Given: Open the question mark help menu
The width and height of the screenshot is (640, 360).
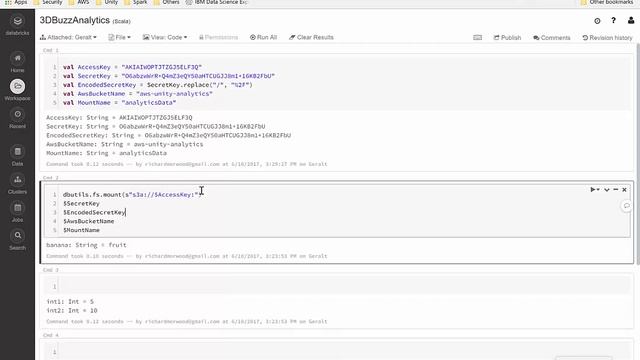Looking at the screenshot, I should [x=613, y=20].
